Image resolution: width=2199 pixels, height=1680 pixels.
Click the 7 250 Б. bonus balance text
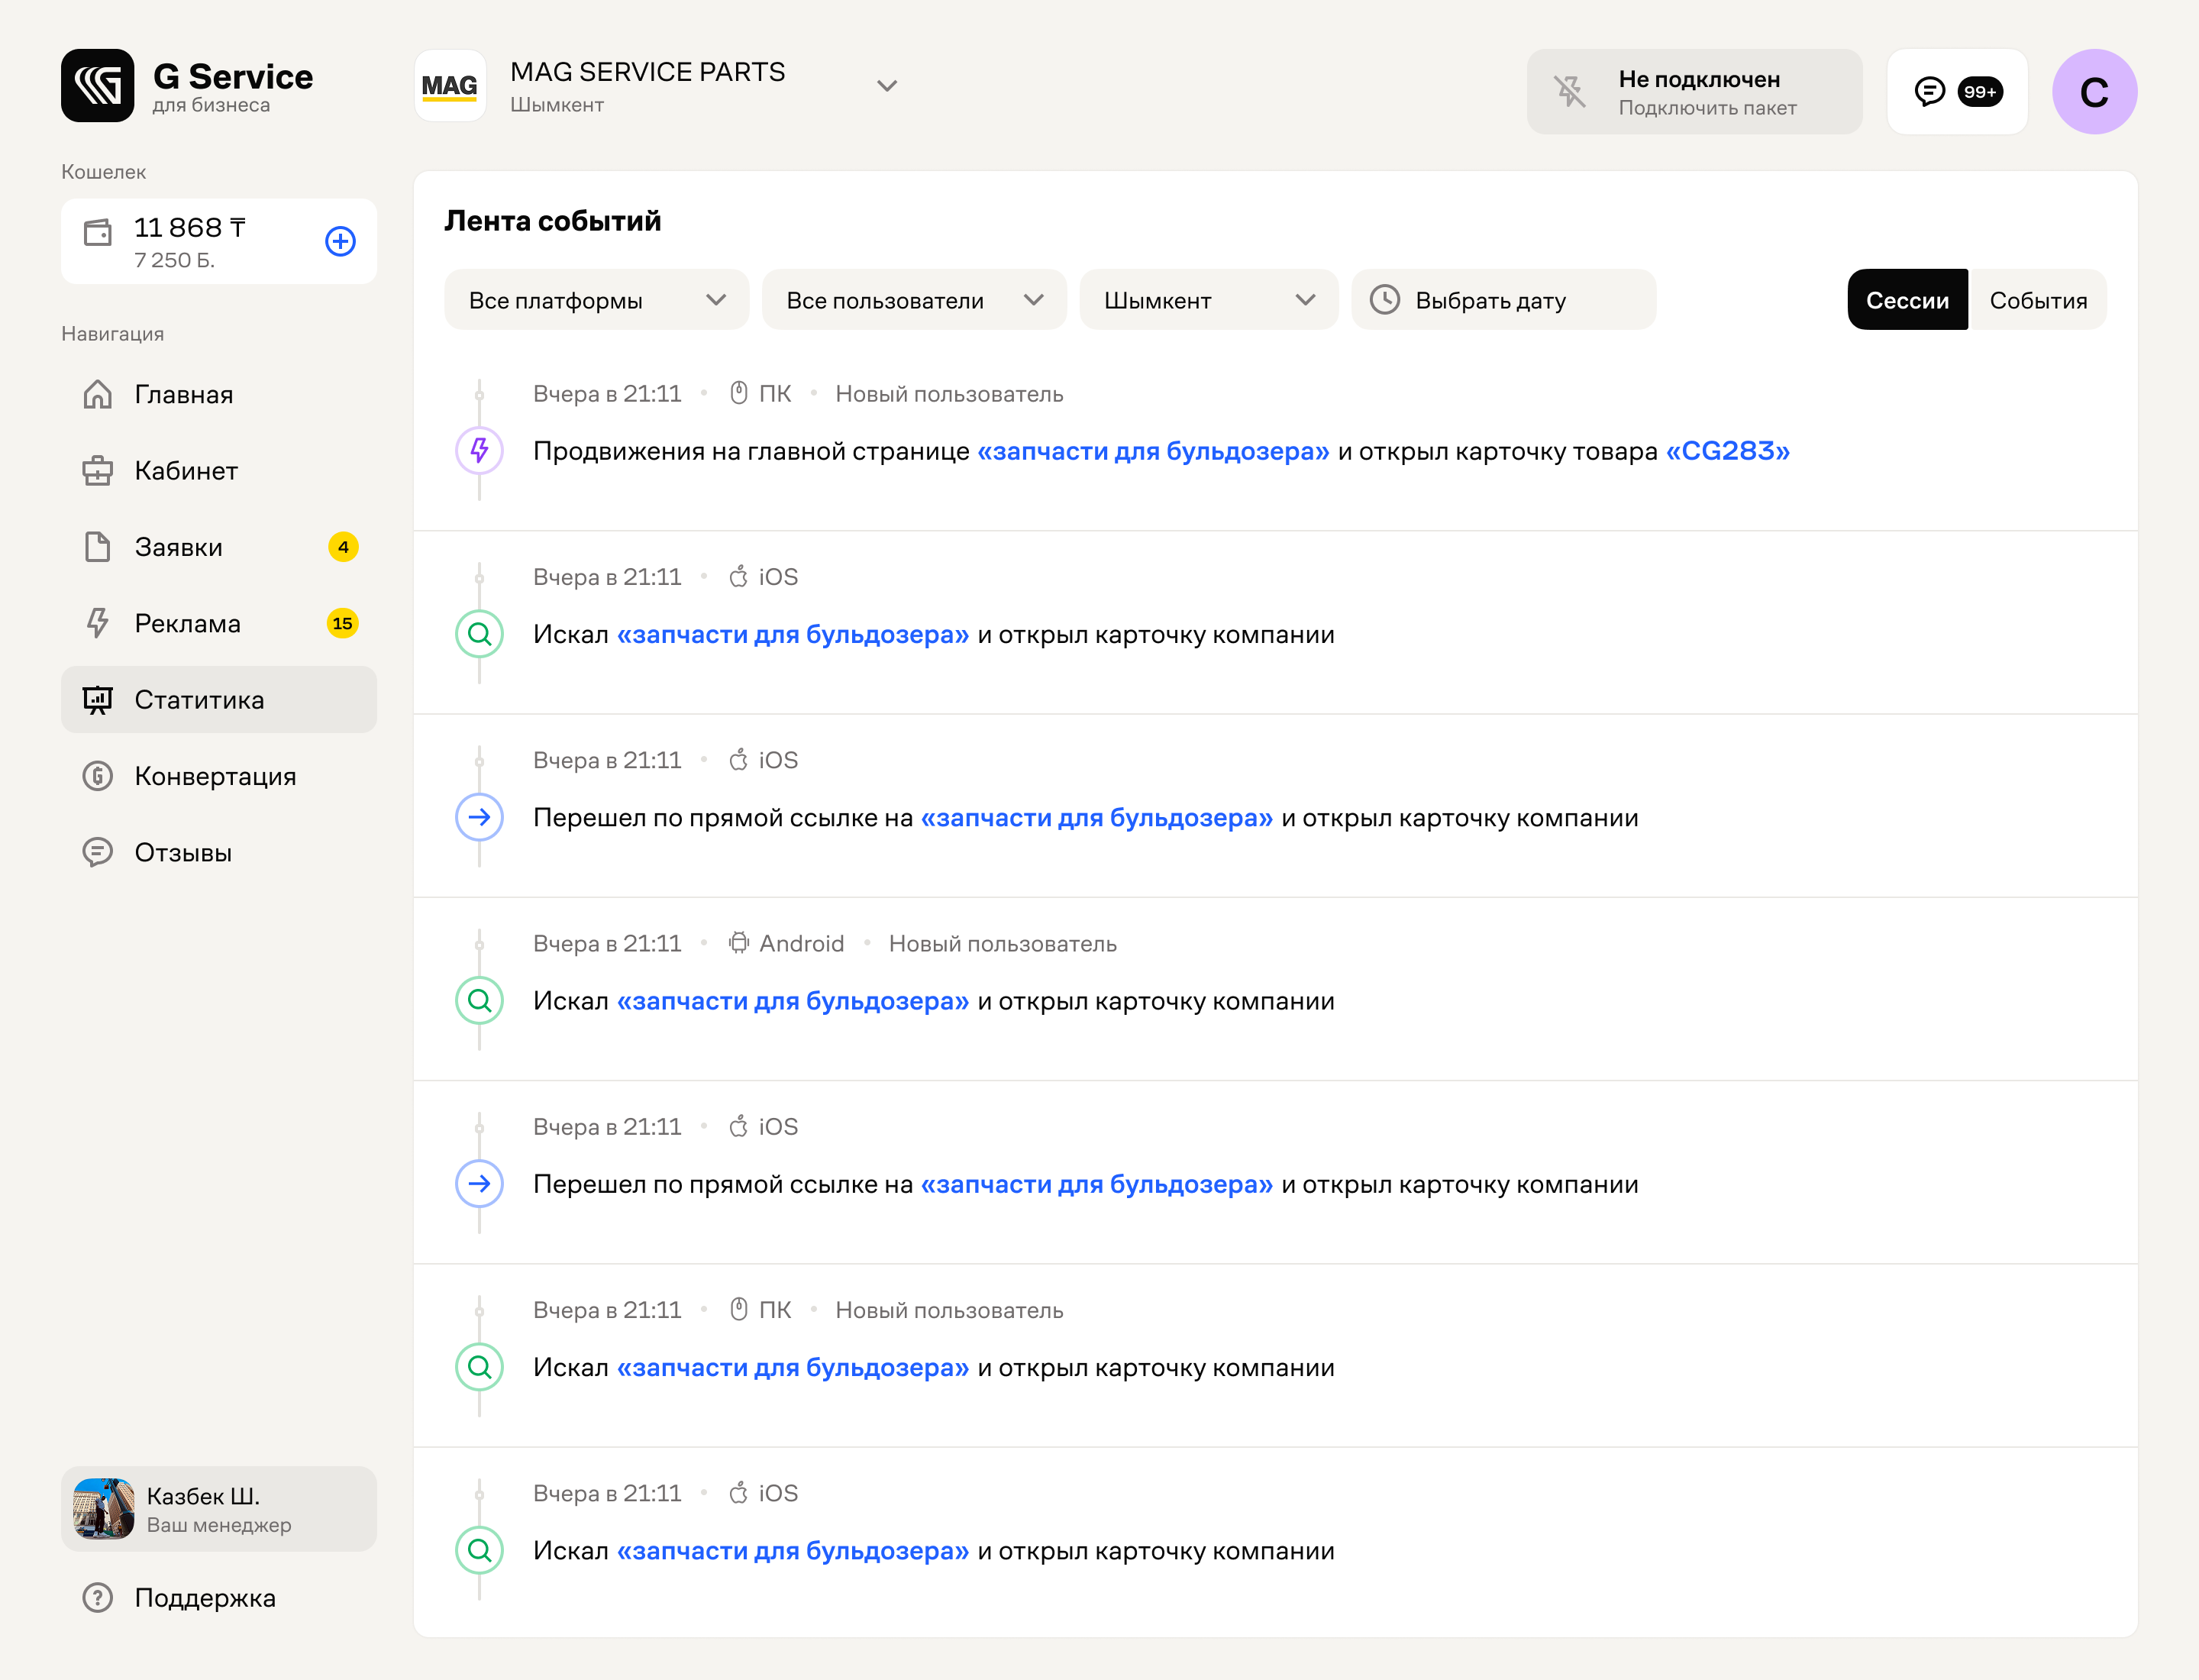(174, 260)
